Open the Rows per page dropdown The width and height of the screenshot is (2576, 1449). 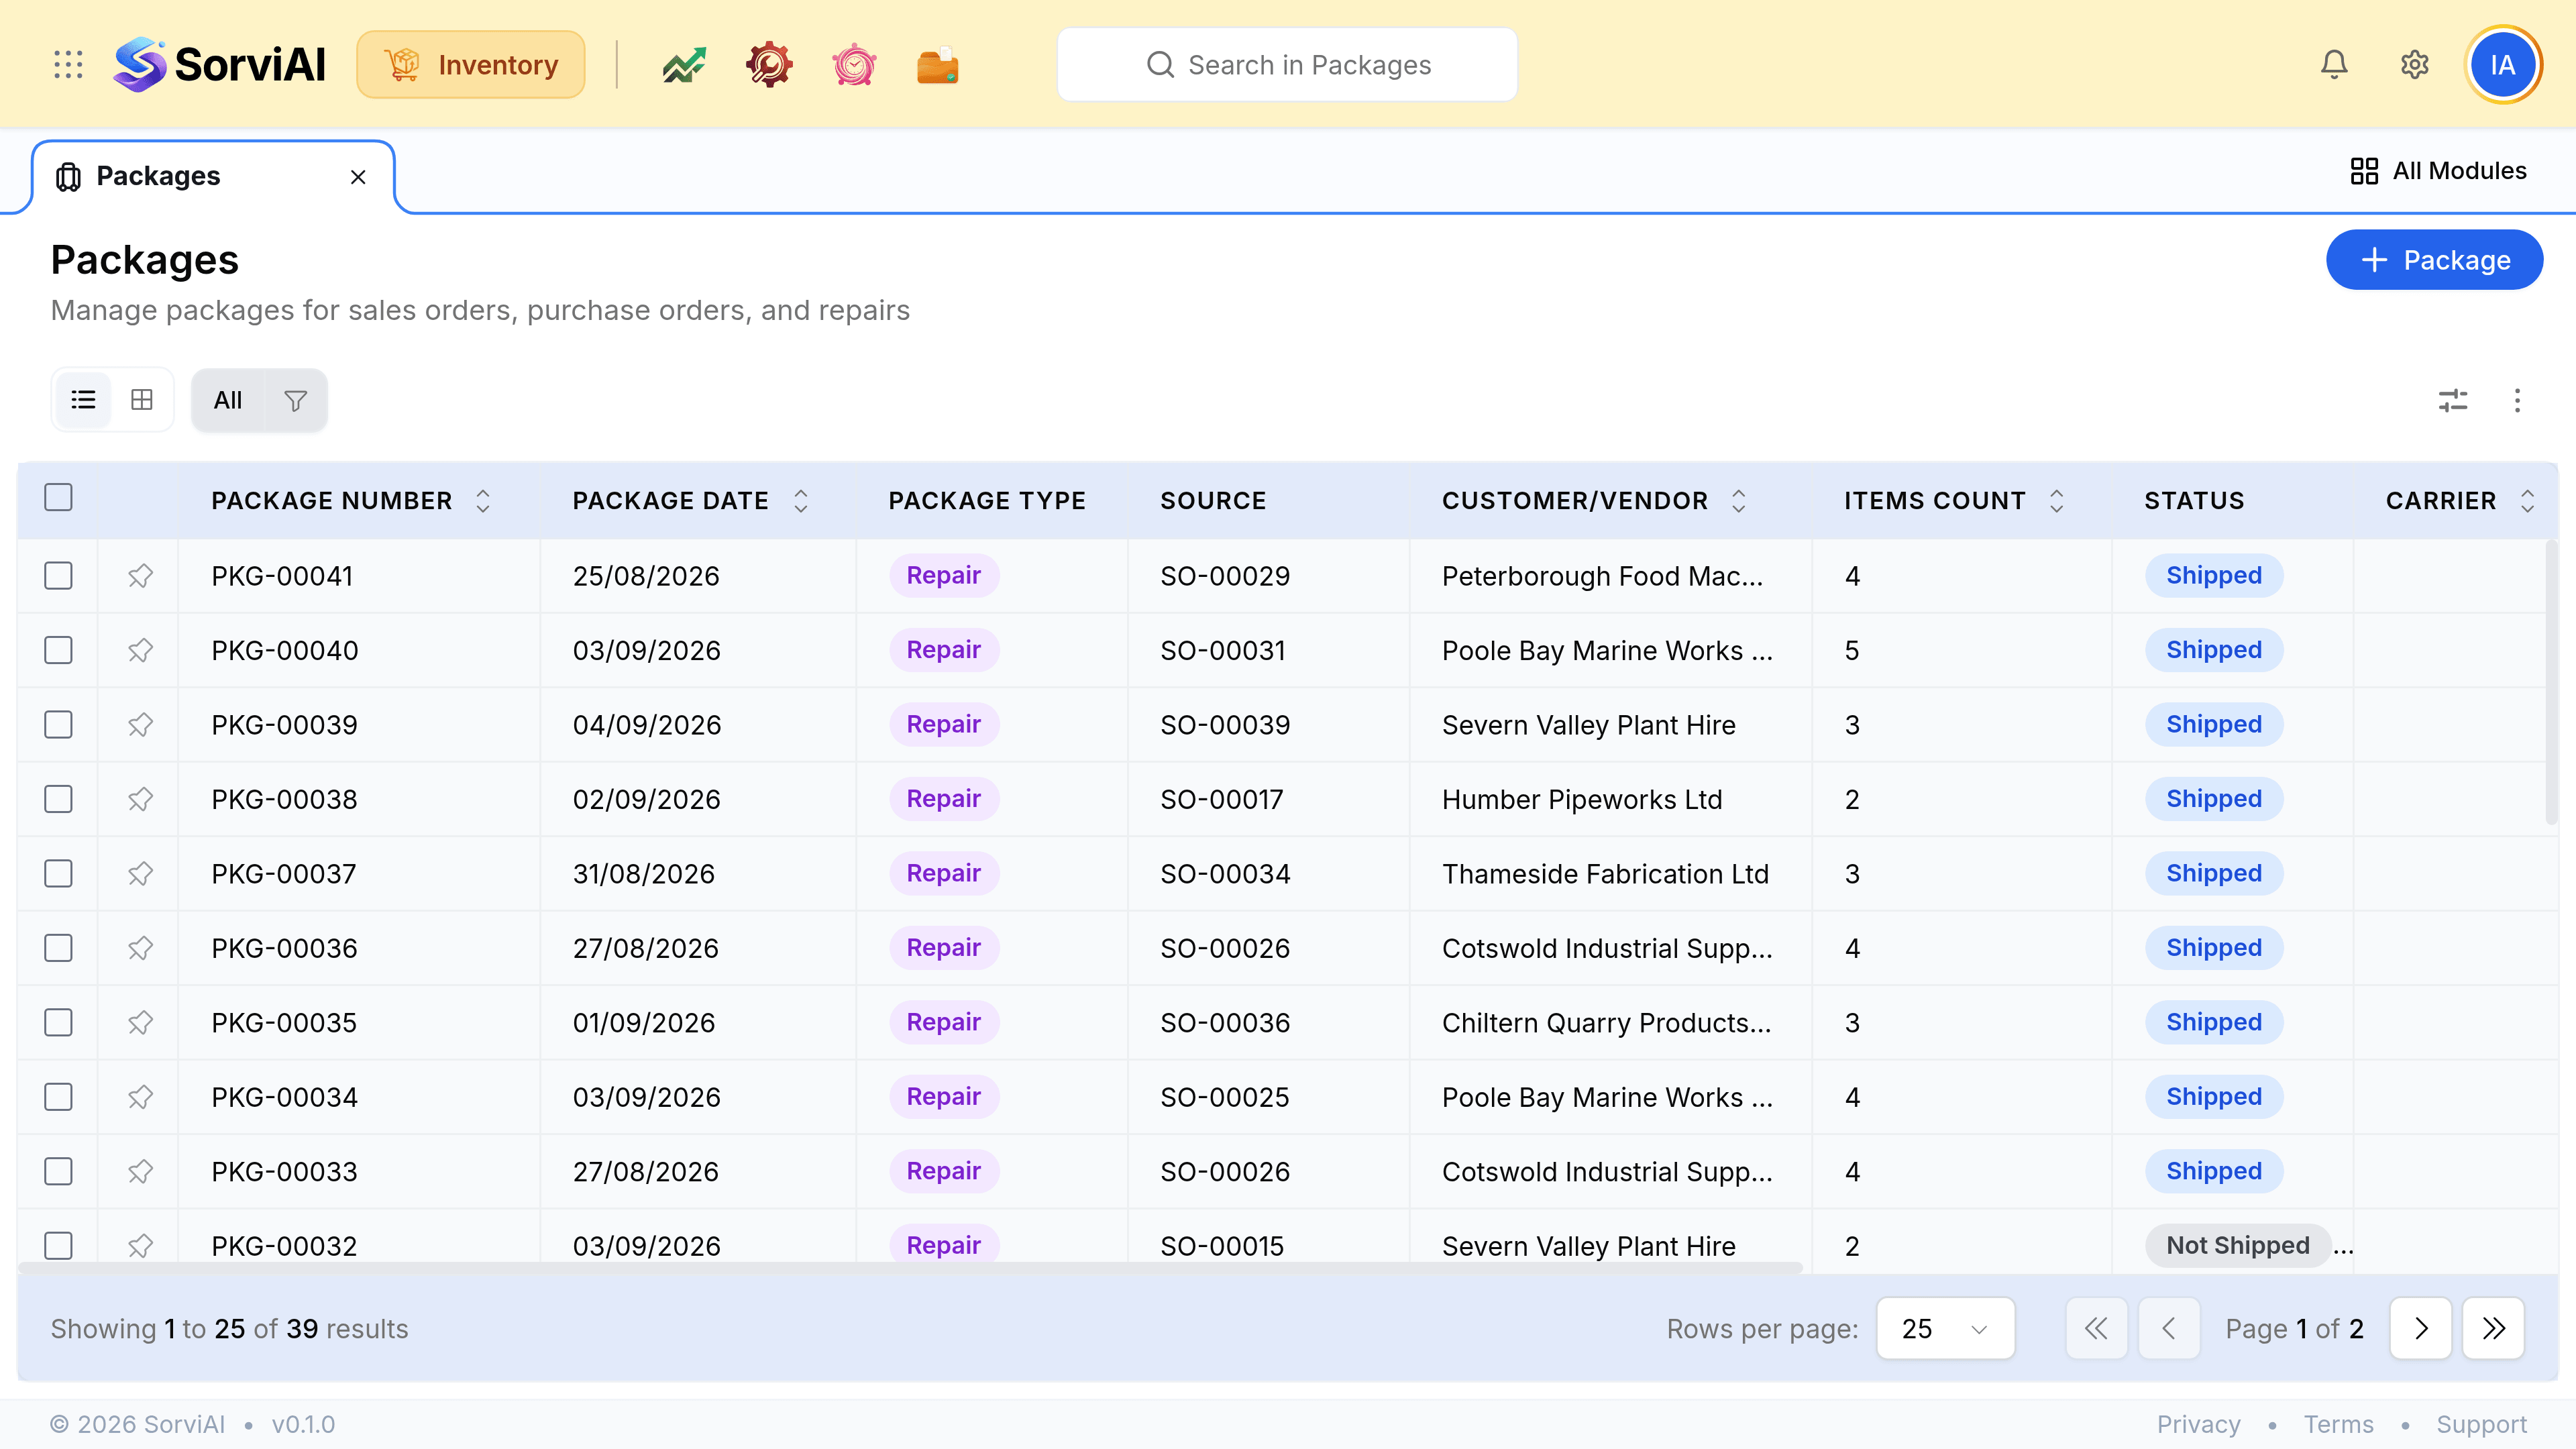[x=1945, y=1328]
